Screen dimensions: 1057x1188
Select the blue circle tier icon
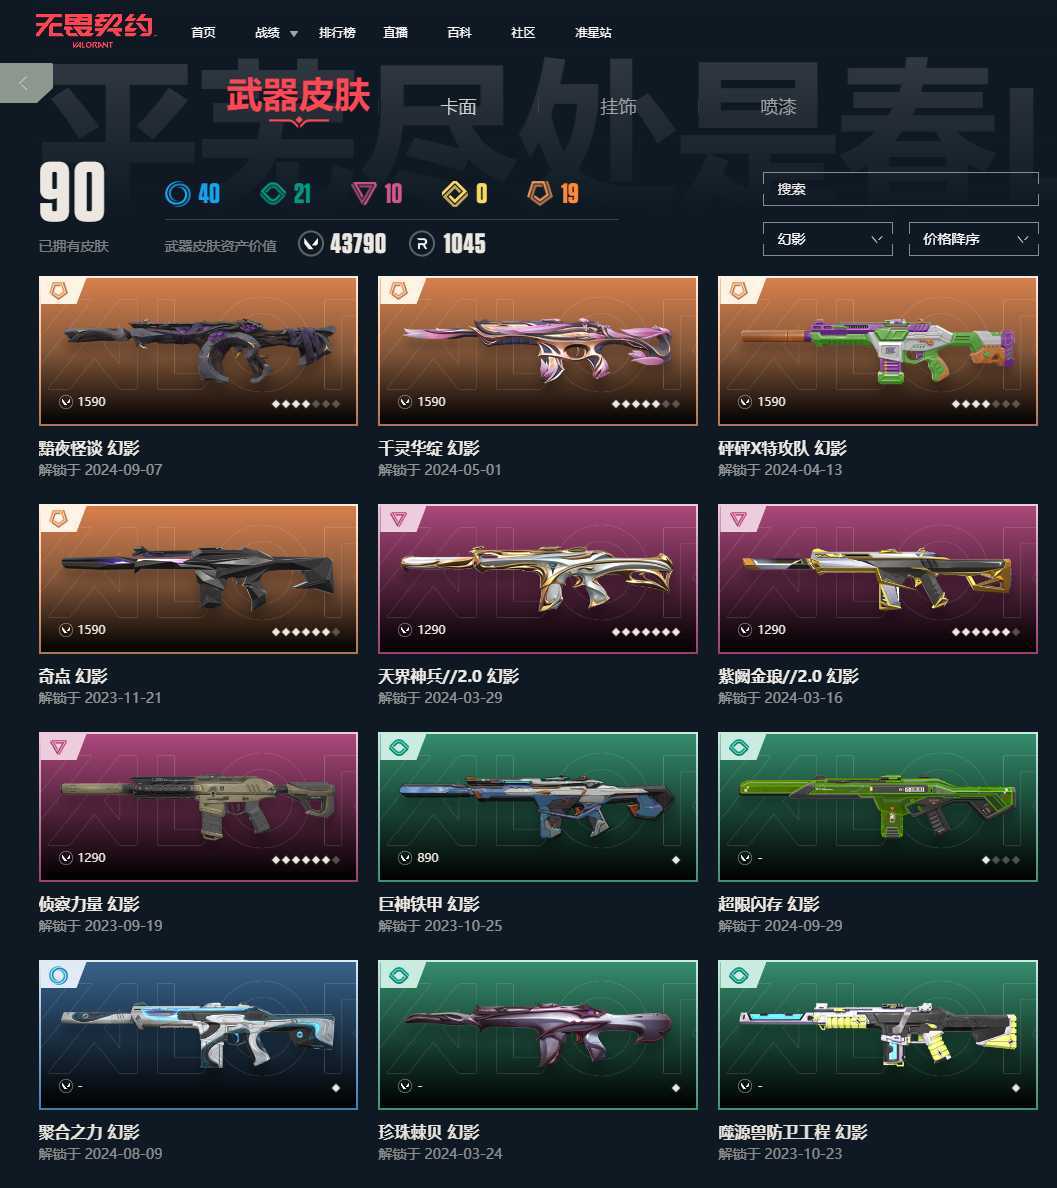[177, 194]
